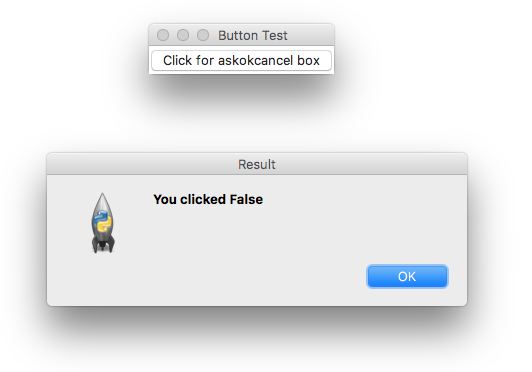This screenshot has width=532, height=372.
Task: Click the 'You clicked False' message text
Action: click(208, 200)
